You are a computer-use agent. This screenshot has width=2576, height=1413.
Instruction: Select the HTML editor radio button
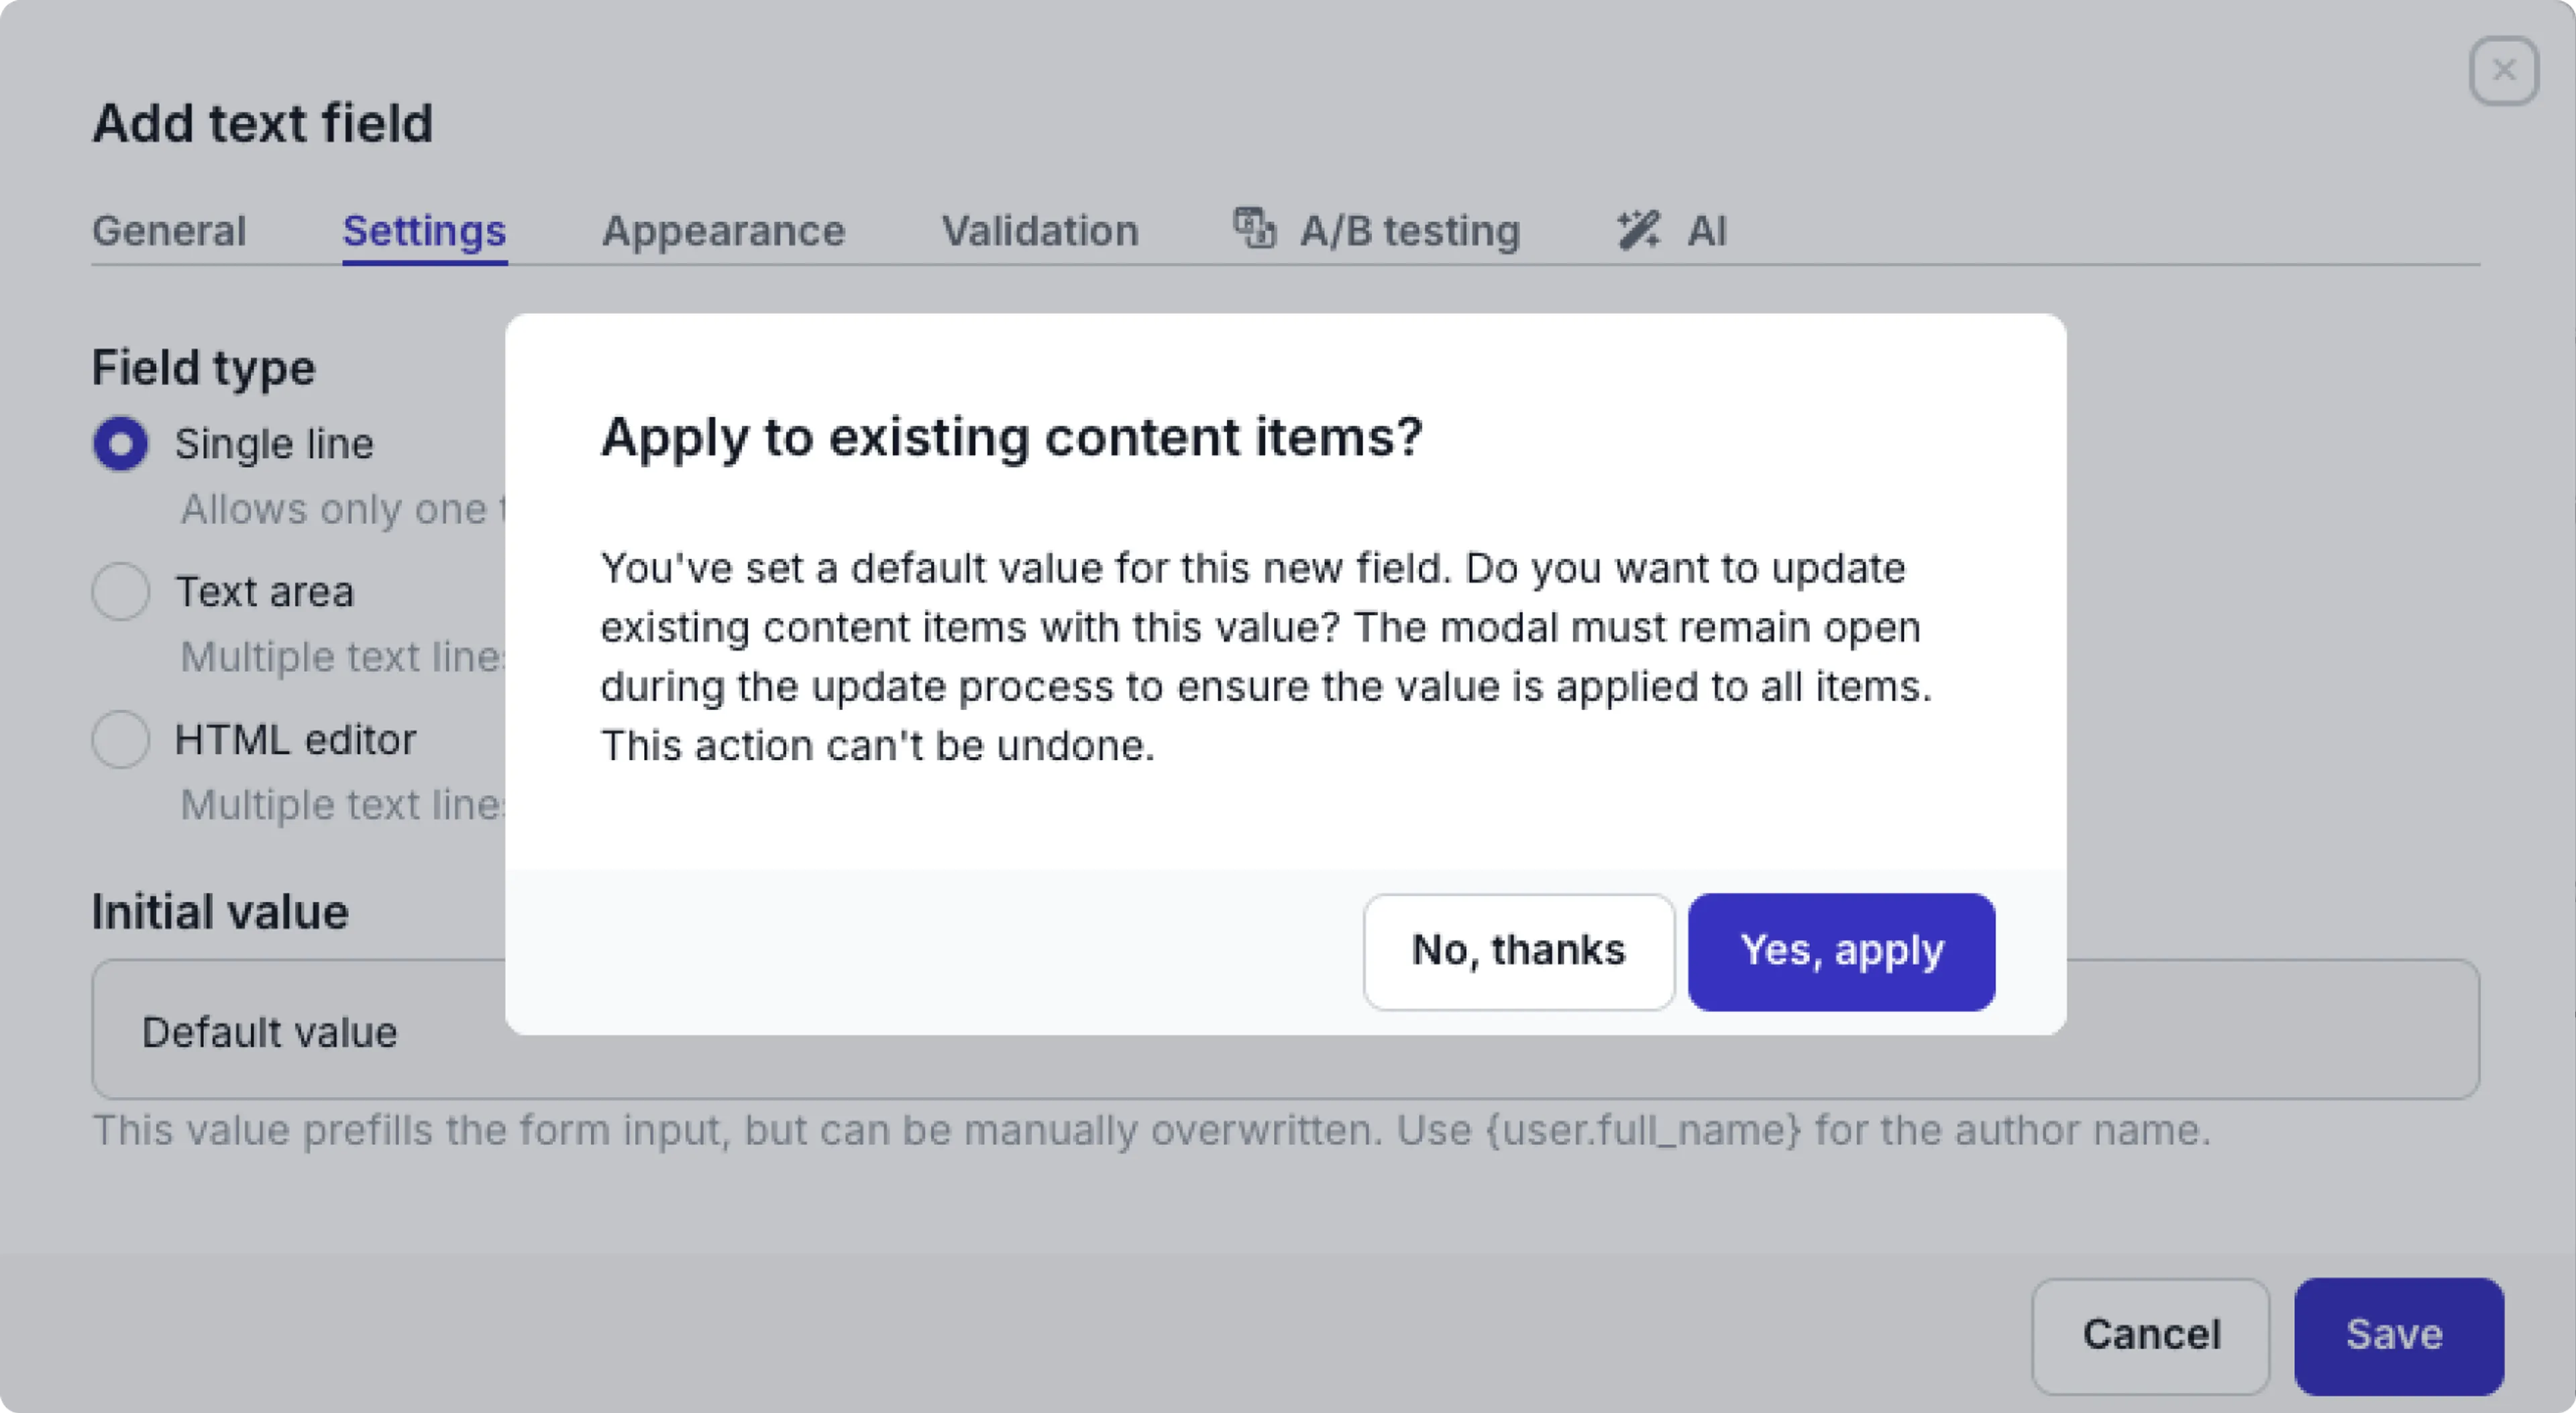pyautogui.click(x=121, y=739)
